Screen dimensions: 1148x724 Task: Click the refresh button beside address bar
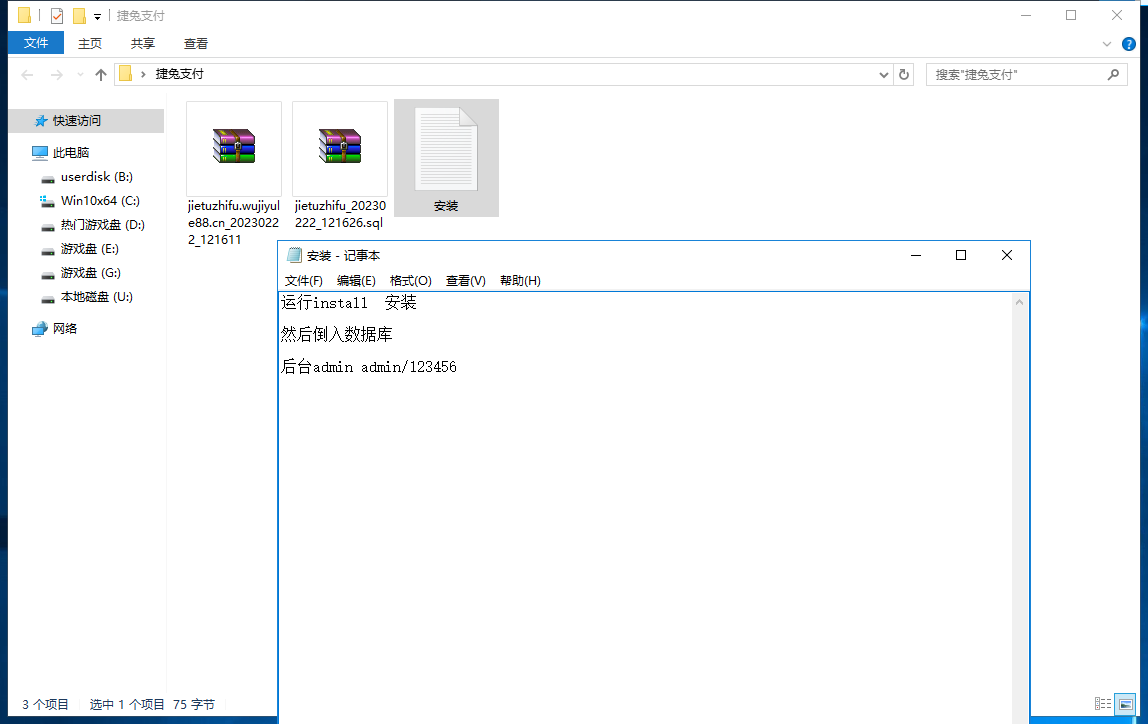pyautogui.click(x=904, y=75)
